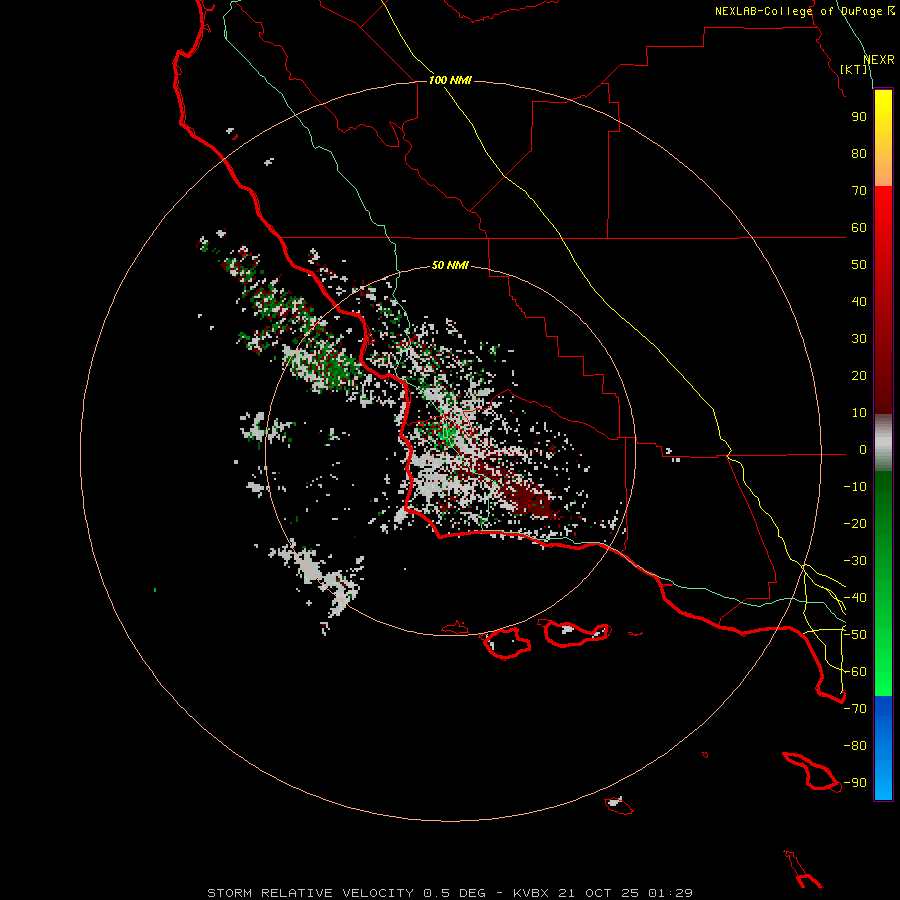Click the "[KT]" units label
Image resolution: width=900 pixels, height=900 pixels.
click(854, 69)
